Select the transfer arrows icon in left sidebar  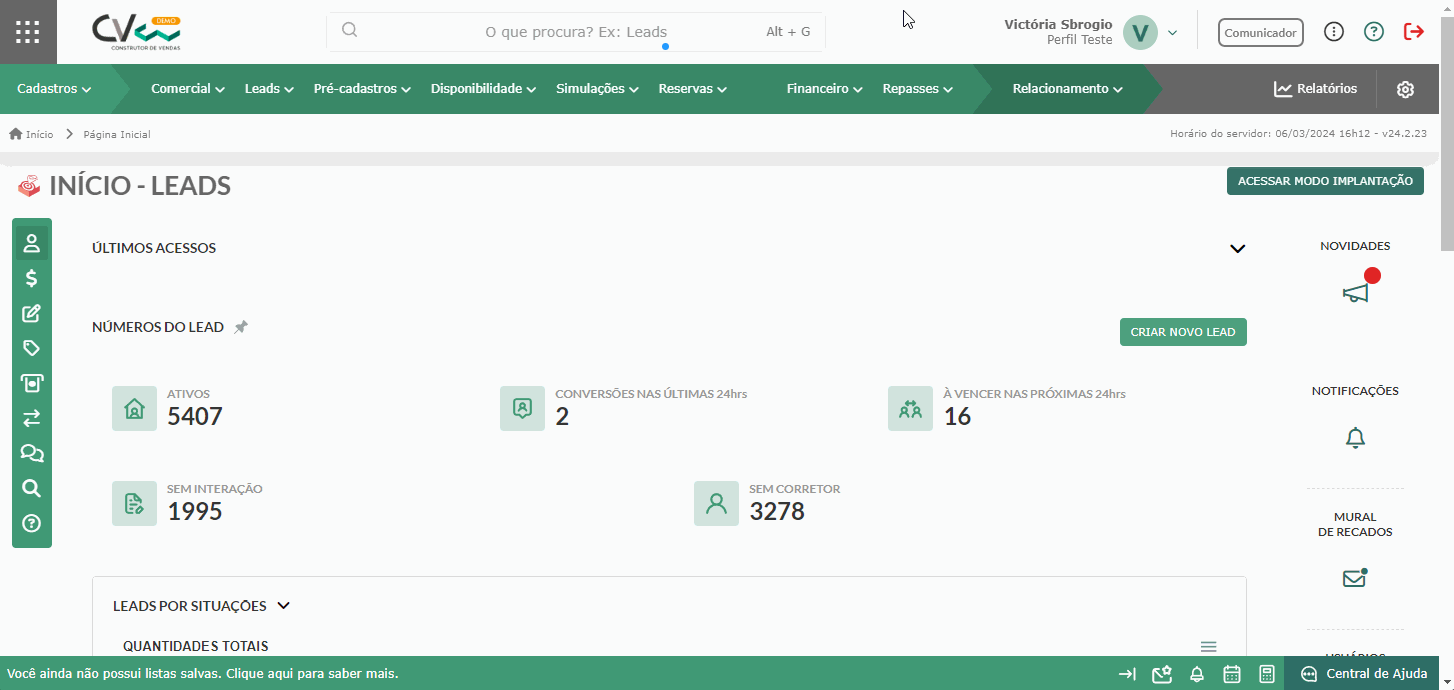(32, 418)
